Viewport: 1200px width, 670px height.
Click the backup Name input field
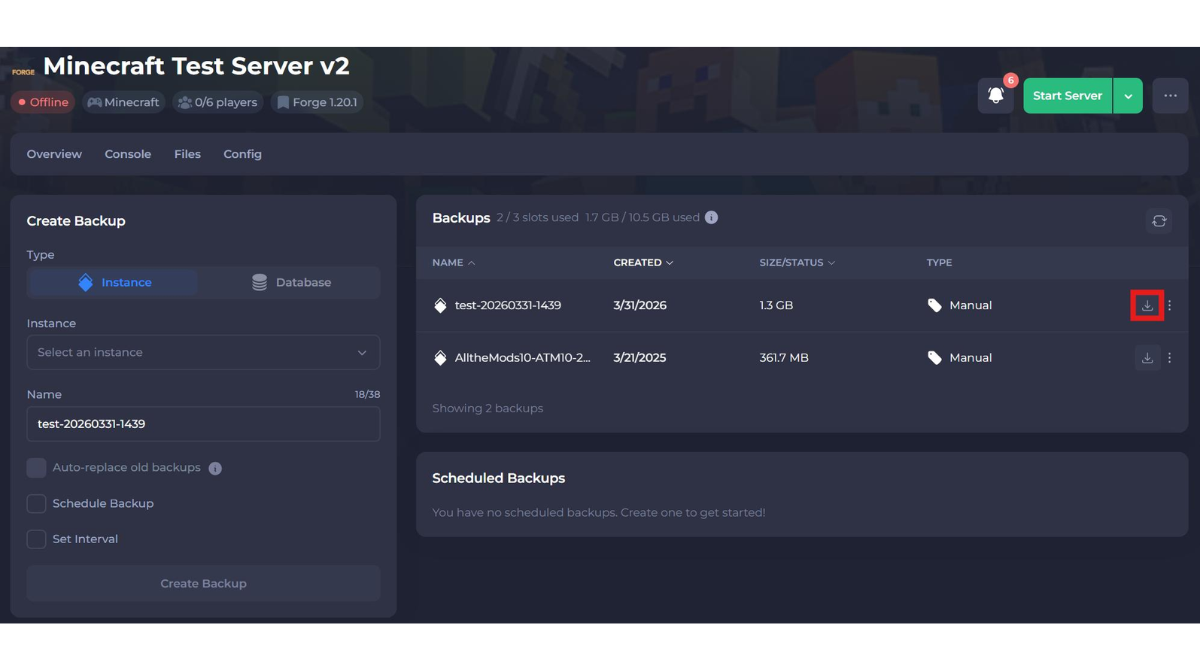click(203, 424)
